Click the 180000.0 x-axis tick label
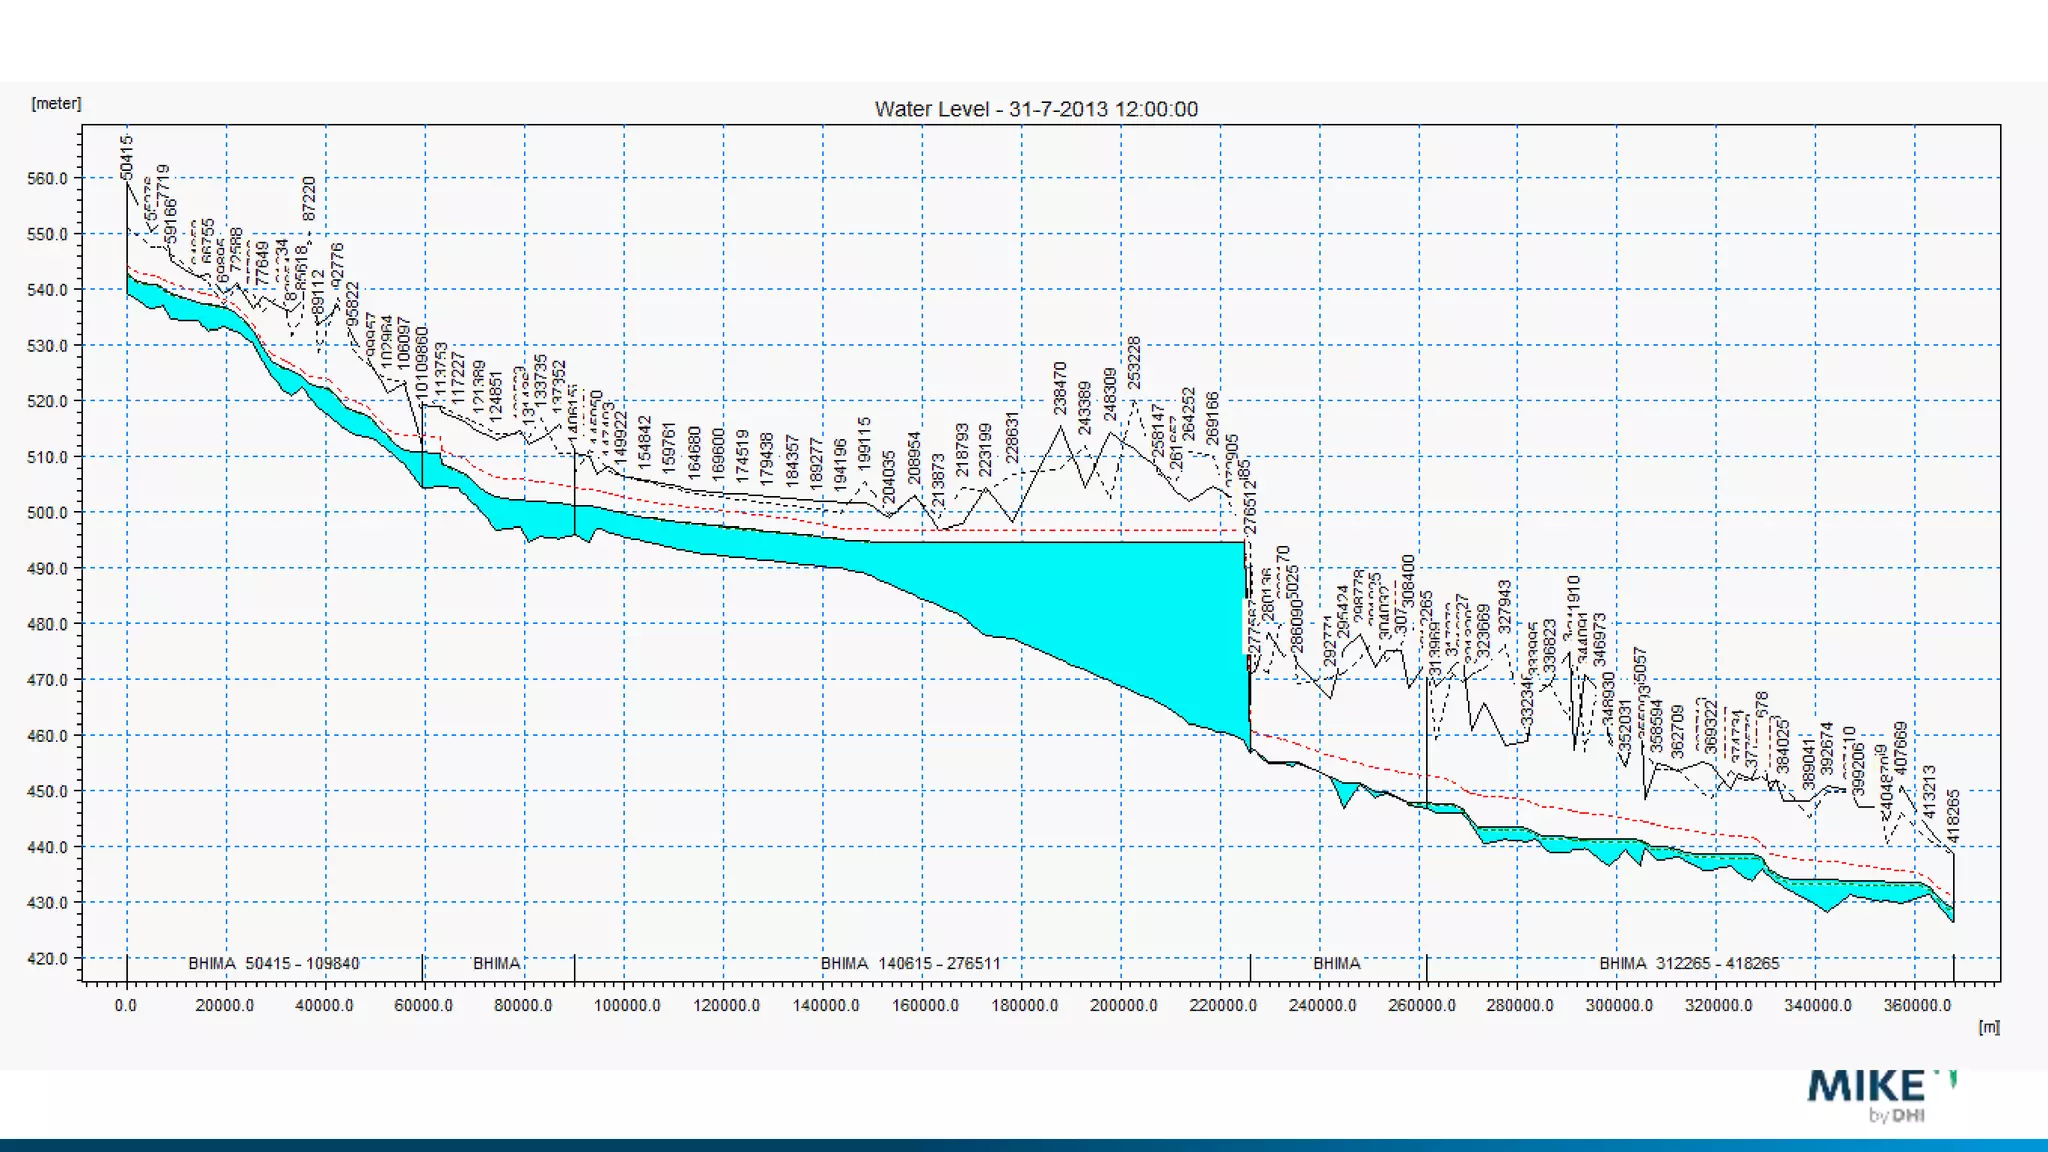This screenshot has width=2048, height=1152. pyautogui.click(x=1024, y=1005)
